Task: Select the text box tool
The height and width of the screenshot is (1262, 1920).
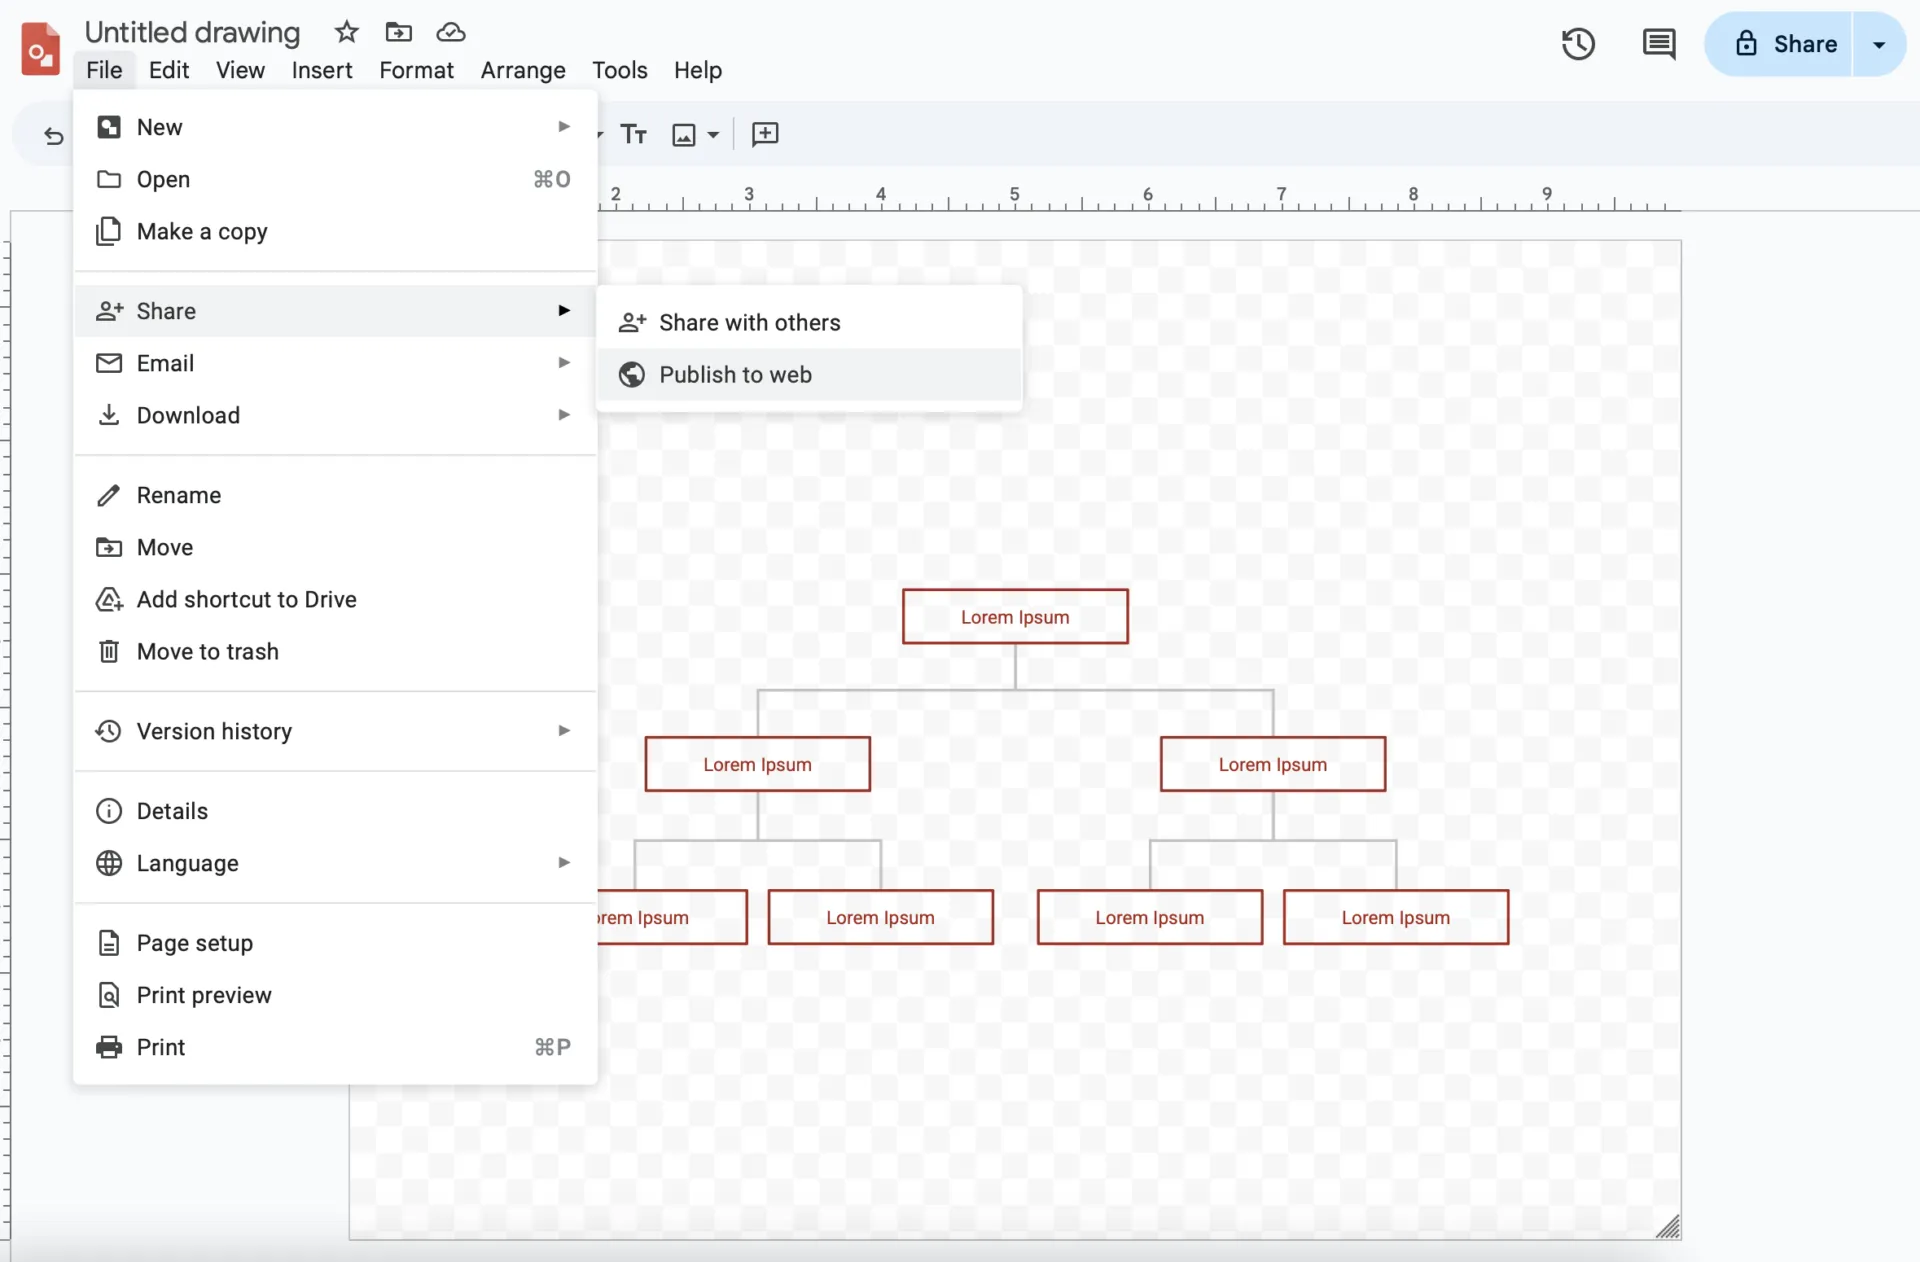Action: [634, 134]
